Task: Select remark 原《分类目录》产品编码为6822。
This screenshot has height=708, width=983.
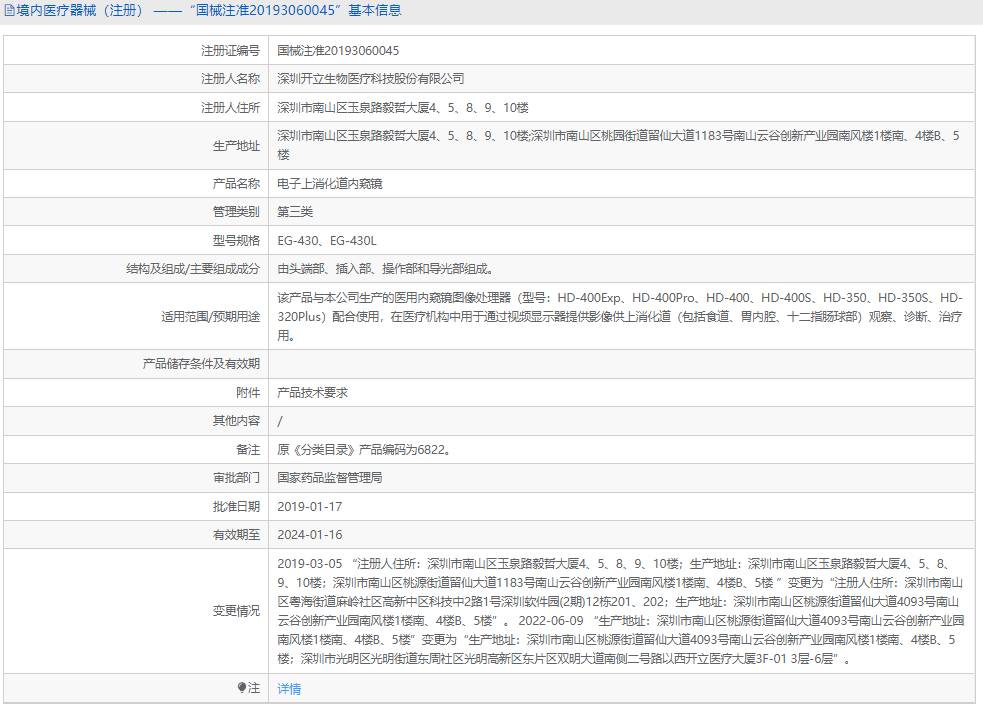Action: 364,450
